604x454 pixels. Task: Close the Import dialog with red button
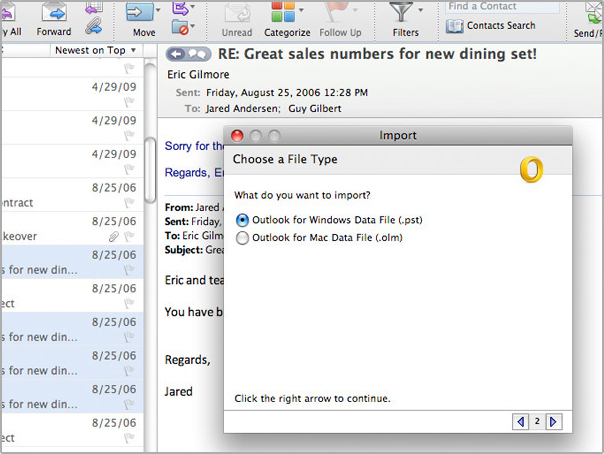tap(237, 136)
